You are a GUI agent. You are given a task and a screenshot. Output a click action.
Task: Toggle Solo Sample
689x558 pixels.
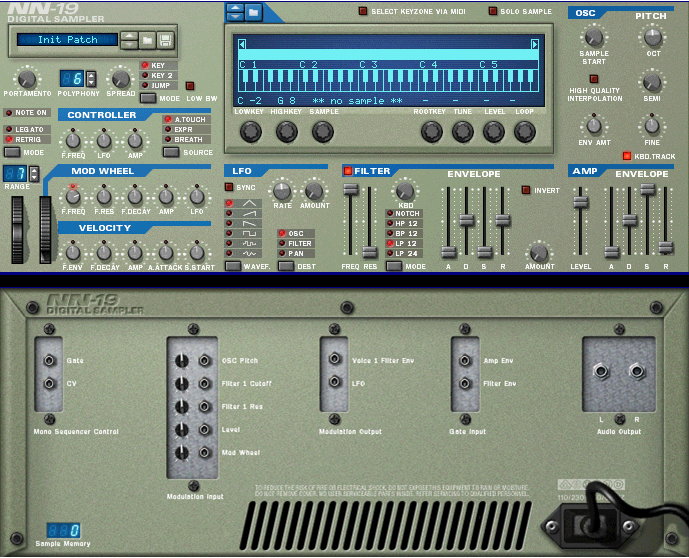point(493,11)
